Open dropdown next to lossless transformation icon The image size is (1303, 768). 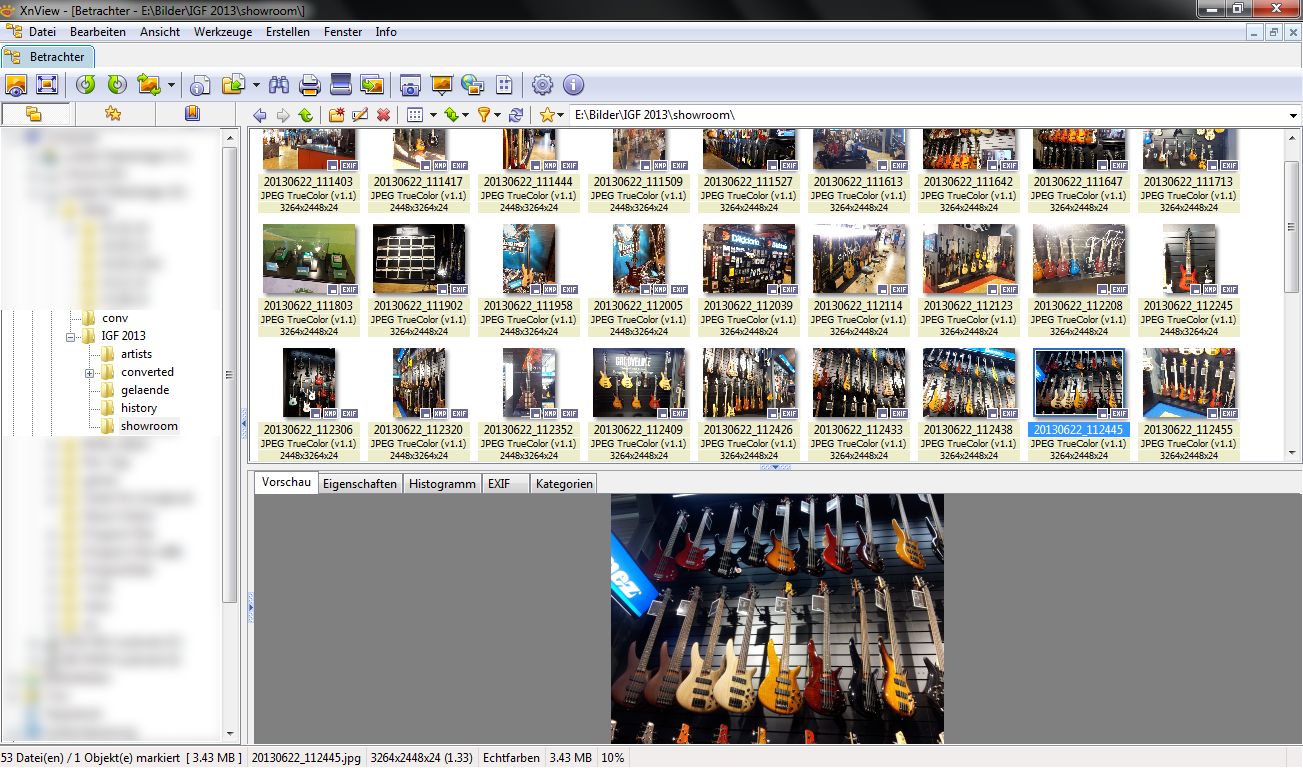[171, 85]
